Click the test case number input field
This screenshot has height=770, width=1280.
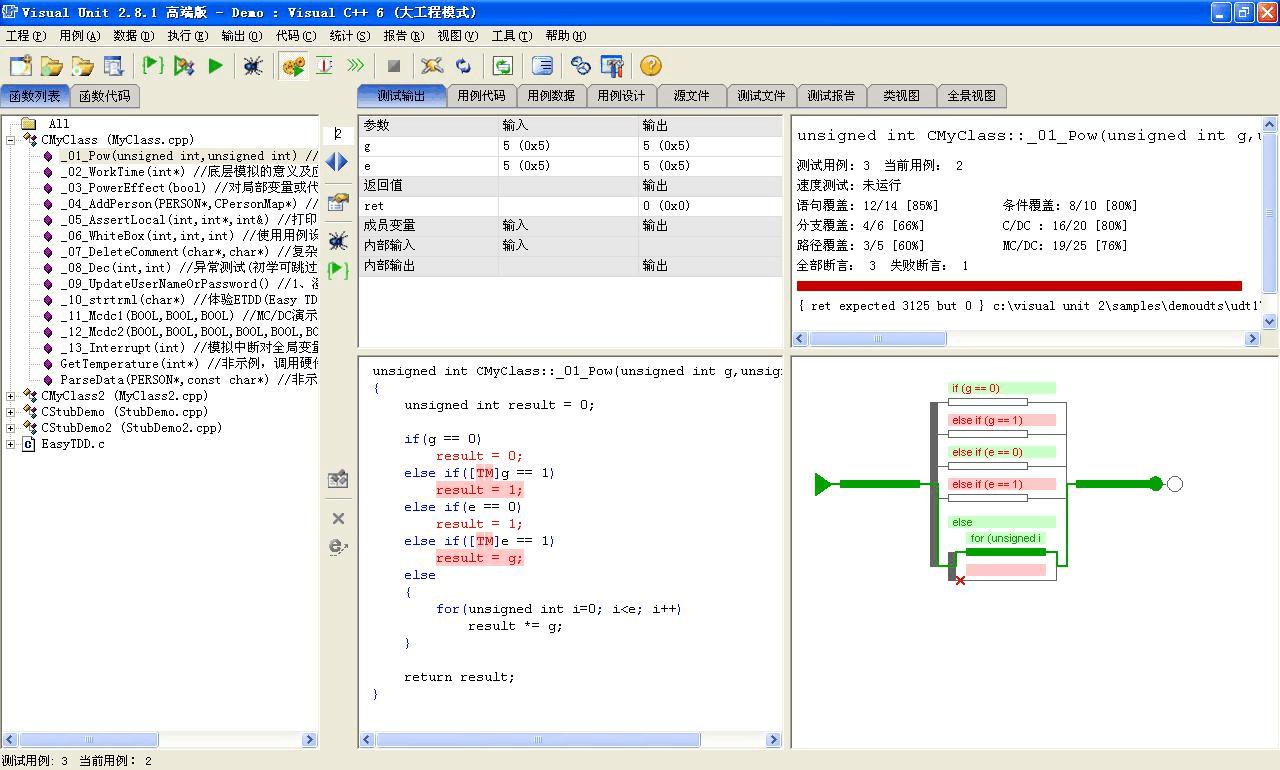click(338, 133)
